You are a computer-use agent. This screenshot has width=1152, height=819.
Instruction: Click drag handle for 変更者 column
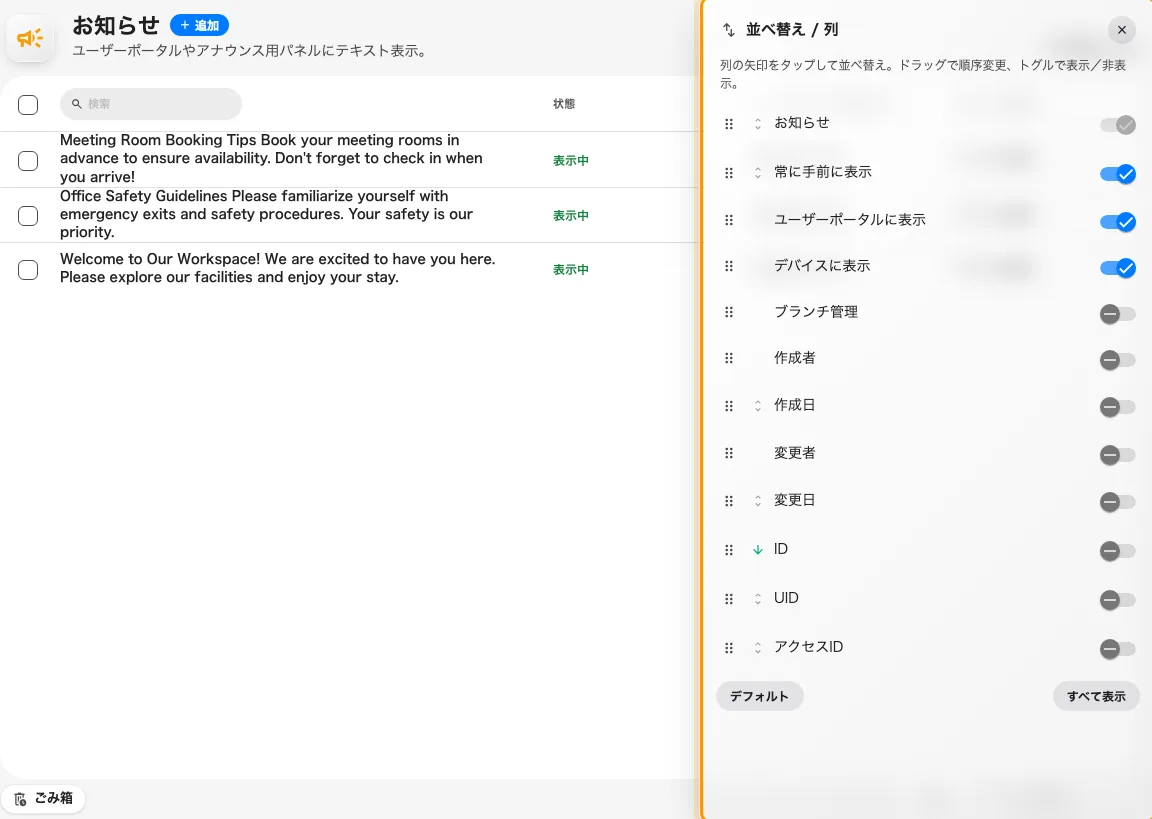tap(729, 453)
